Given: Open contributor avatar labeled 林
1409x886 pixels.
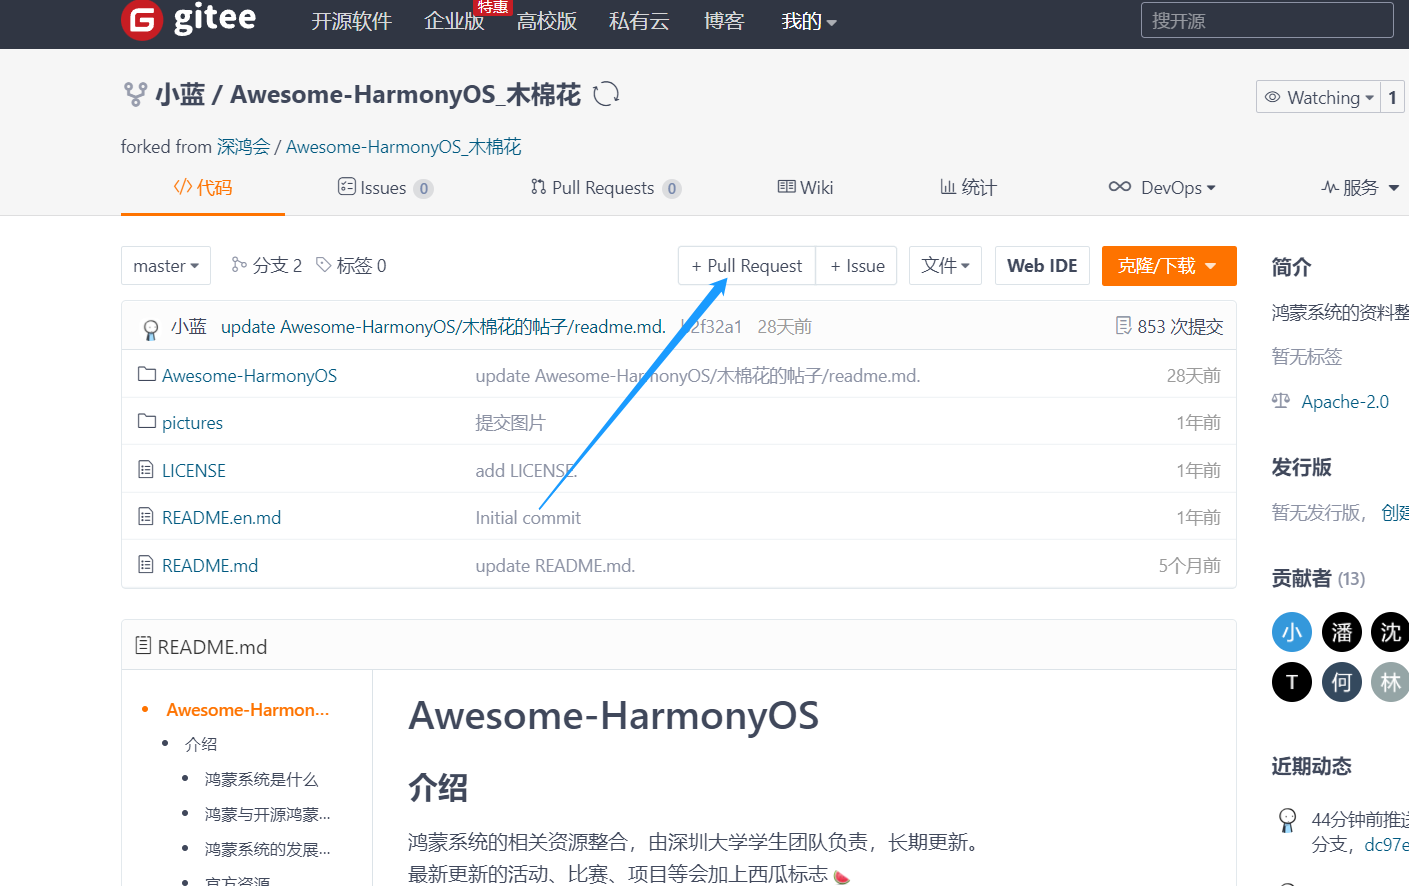Looking at the screenshot, I should pos(1390,682).
